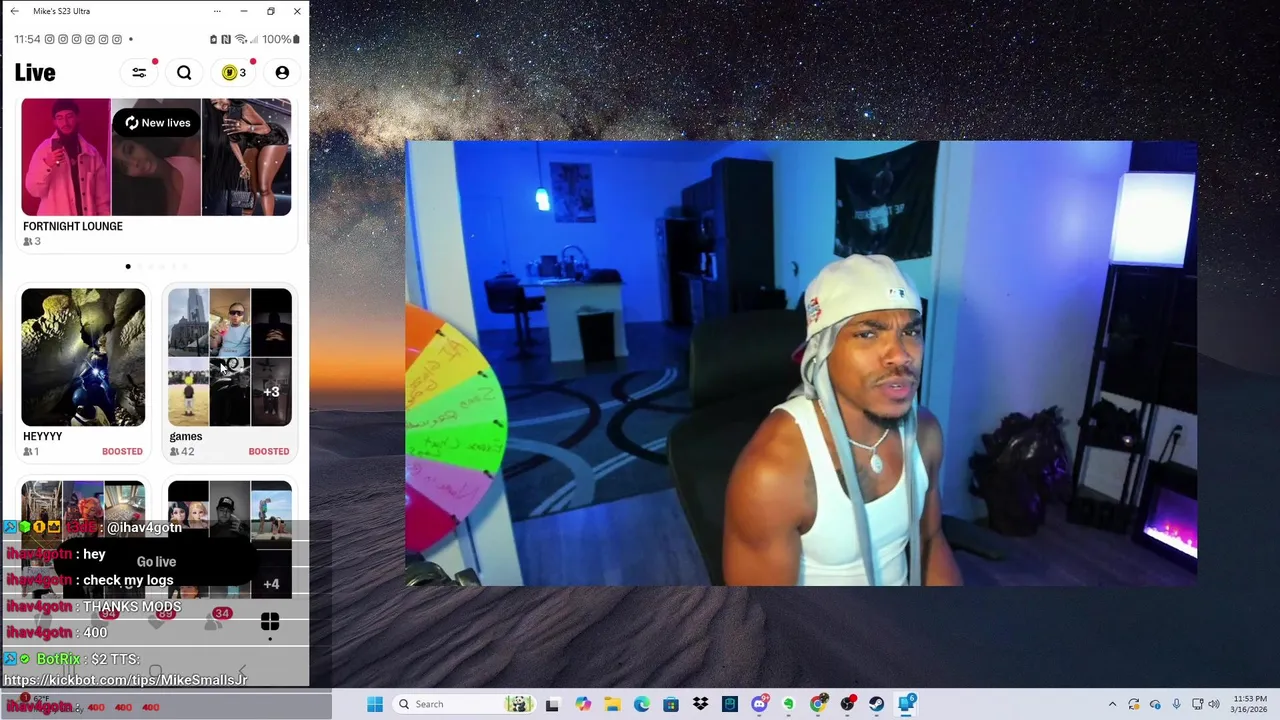Open the games live room thumbnail
This screenshot has width=1280, height=720.
(229, 357)
